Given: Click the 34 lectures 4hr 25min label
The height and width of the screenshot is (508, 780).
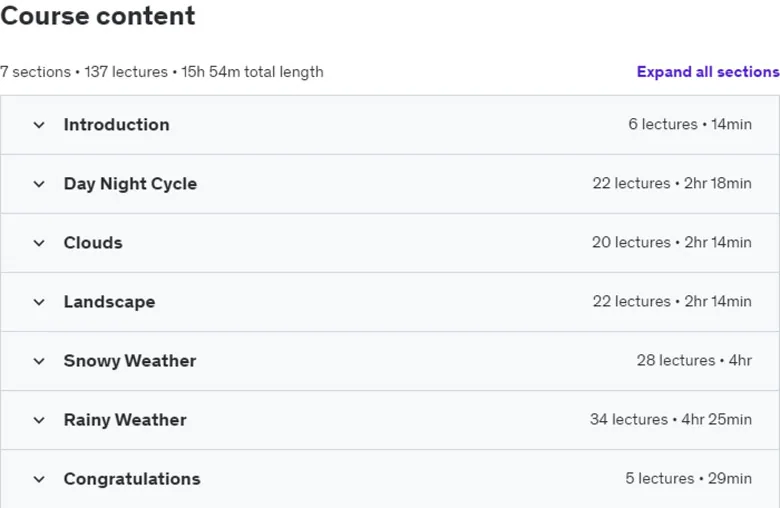Looking at the screenshot, I should [x=671, y=419].
